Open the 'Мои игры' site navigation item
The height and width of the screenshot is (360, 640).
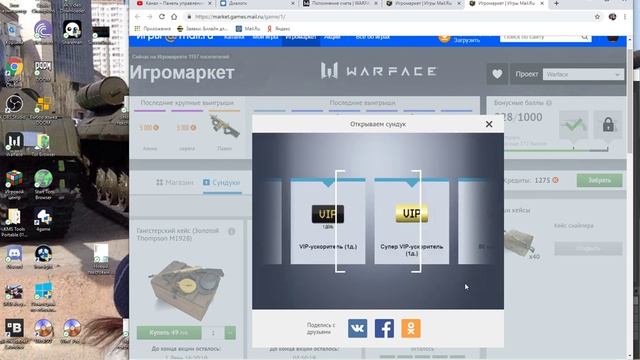(265, 38)
